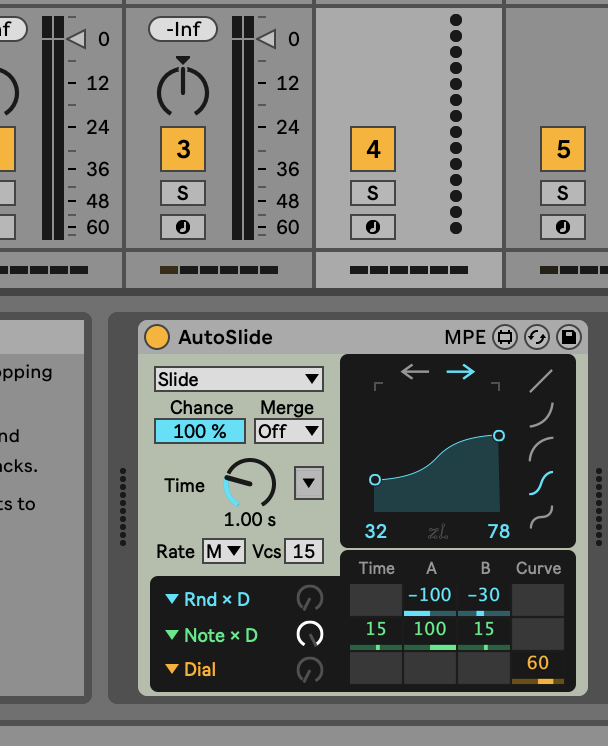Choose the linear curve shape icon
Viewport: 608px width, 746px height.
(541, 381)
